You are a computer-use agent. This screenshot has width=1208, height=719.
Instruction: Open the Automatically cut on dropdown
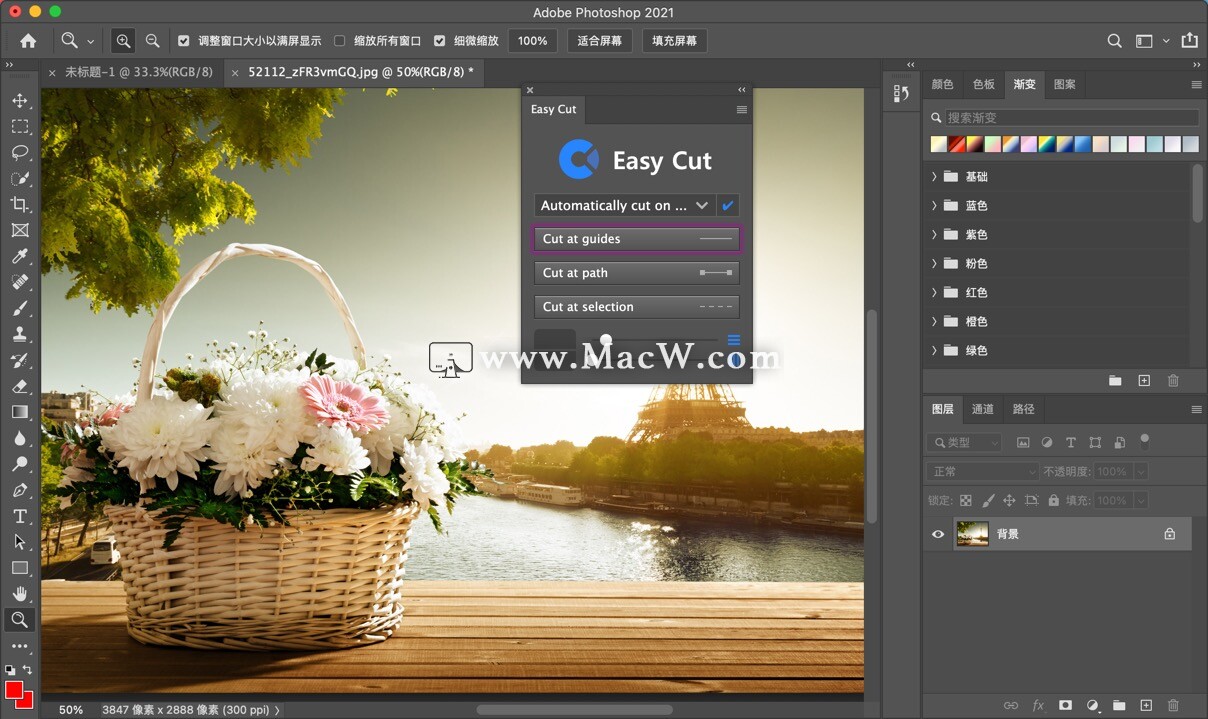point(625,206)
